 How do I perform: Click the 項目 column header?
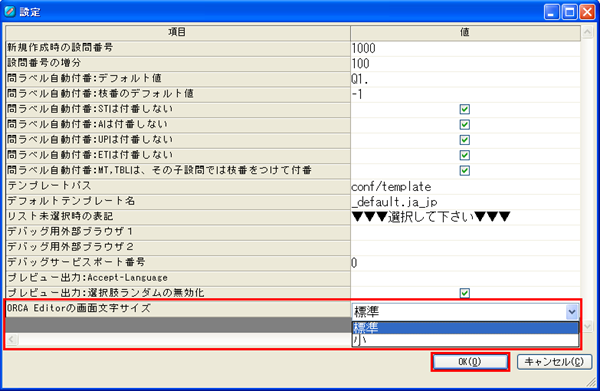click(x=178, y=33)
